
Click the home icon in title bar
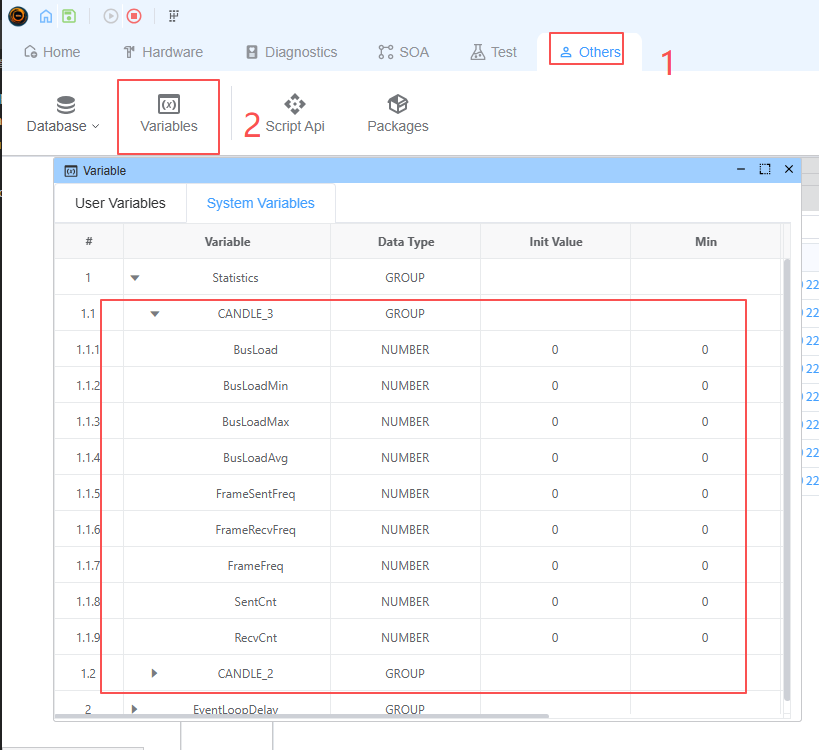point(46,16)
